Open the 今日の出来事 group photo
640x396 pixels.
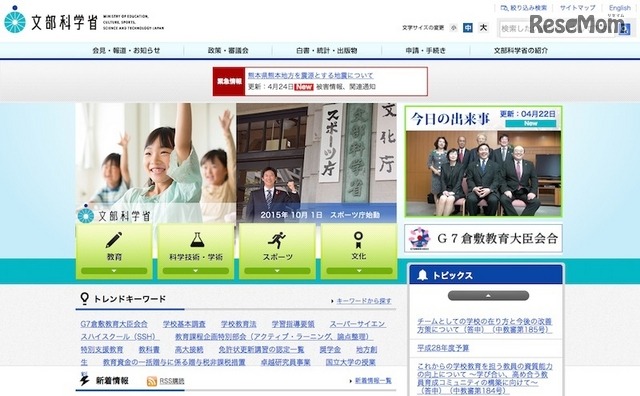coord(483,173)
